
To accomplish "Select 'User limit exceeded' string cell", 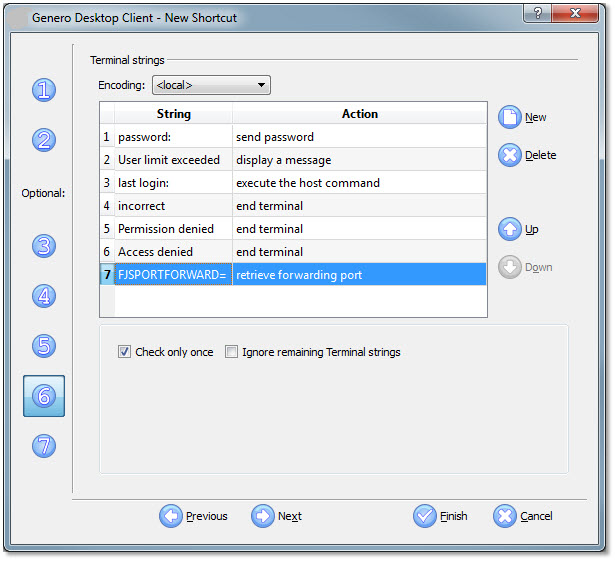I will pos(173,160).
